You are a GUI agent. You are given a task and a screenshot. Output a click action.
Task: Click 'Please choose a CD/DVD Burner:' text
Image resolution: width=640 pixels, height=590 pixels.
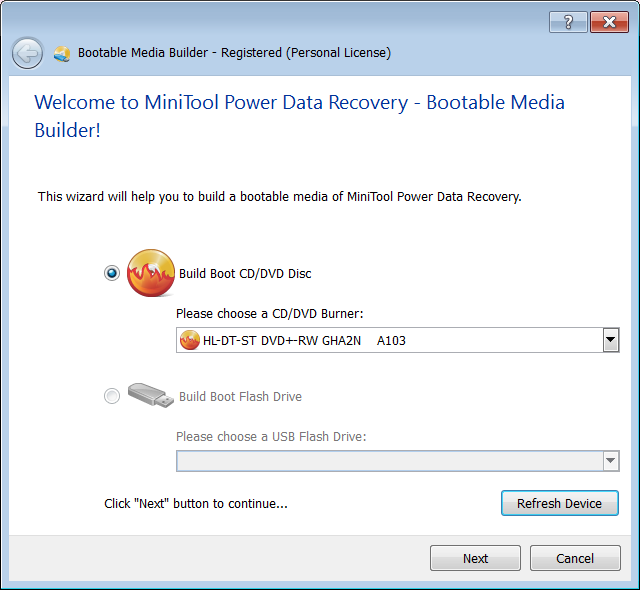(269, 313)
